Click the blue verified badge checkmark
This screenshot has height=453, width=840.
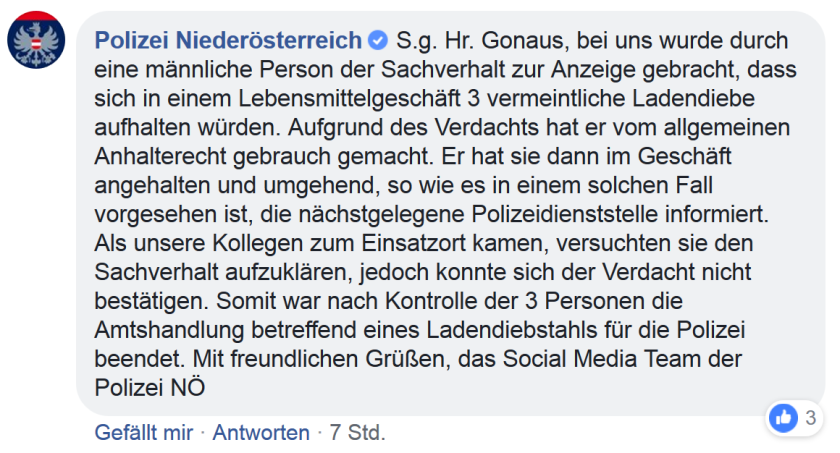click(x=378, y=41)
